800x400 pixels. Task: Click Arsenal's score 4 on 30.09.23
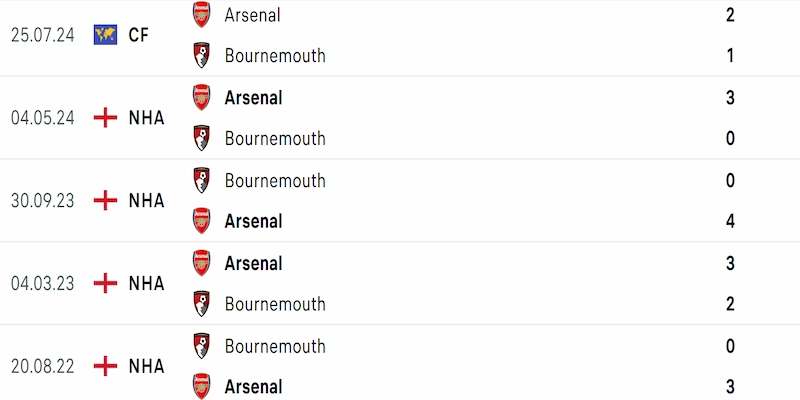pos(730,221)
